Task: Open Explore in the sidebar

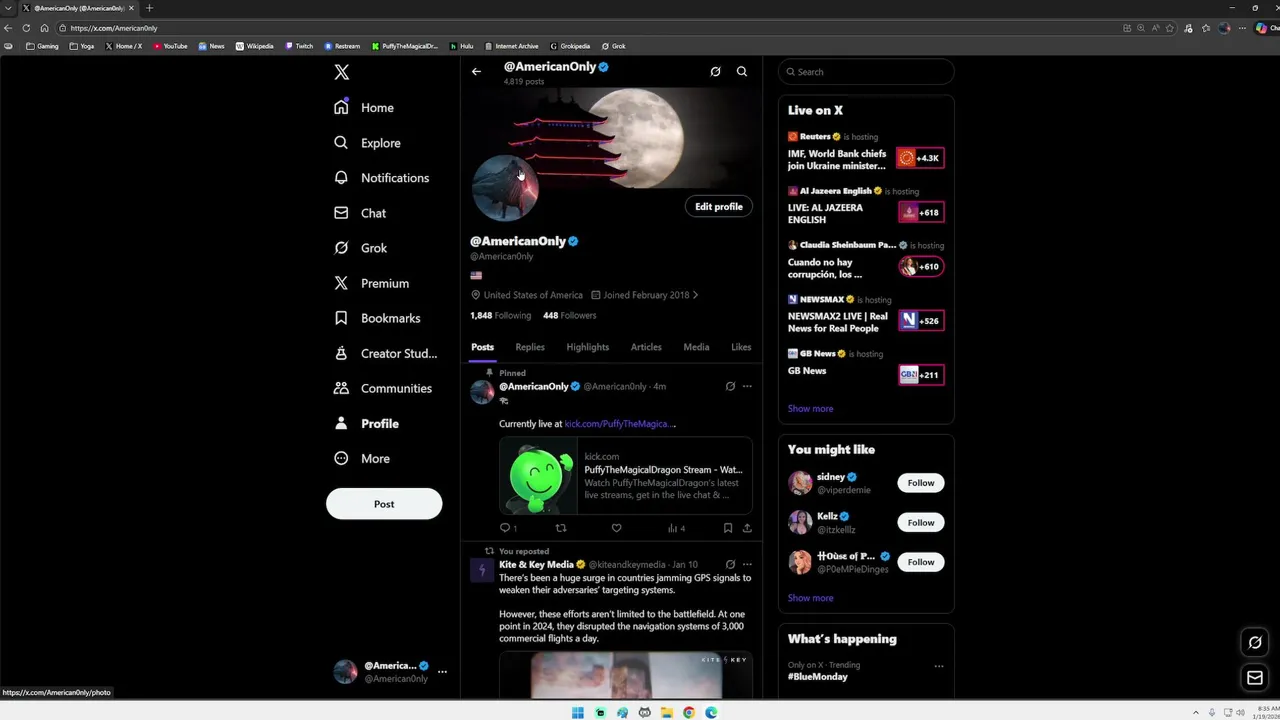Action: point(367,143)
